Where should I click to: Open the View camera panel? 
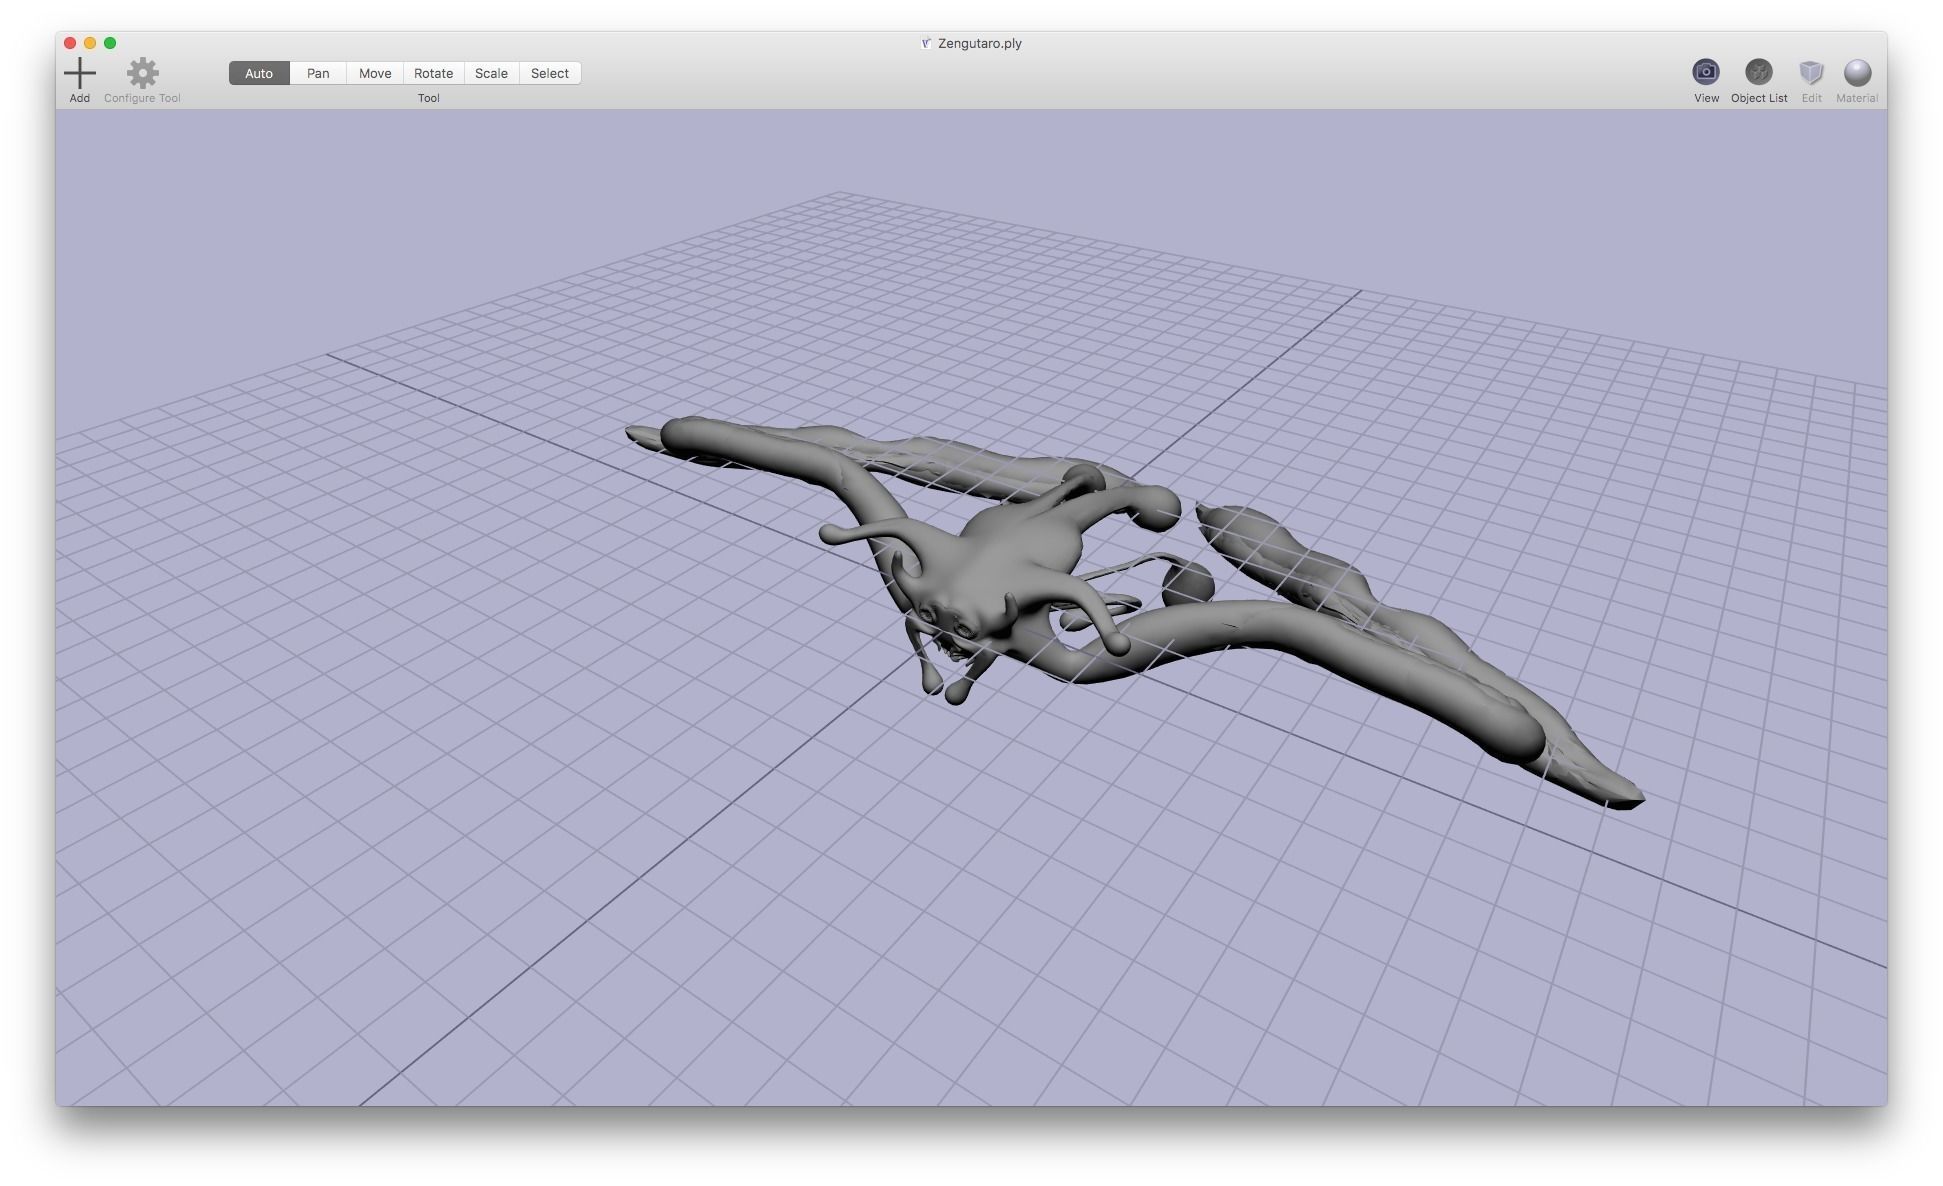coord(1705,72)
